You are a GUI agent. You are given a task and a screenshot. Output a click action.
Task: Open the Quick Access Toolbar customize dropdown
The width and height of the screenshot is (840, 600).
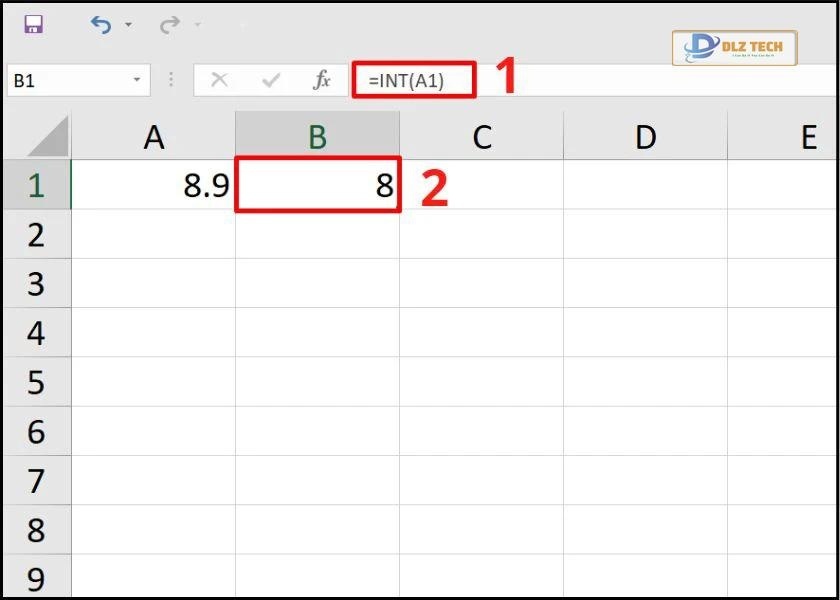tap(244, 25)
